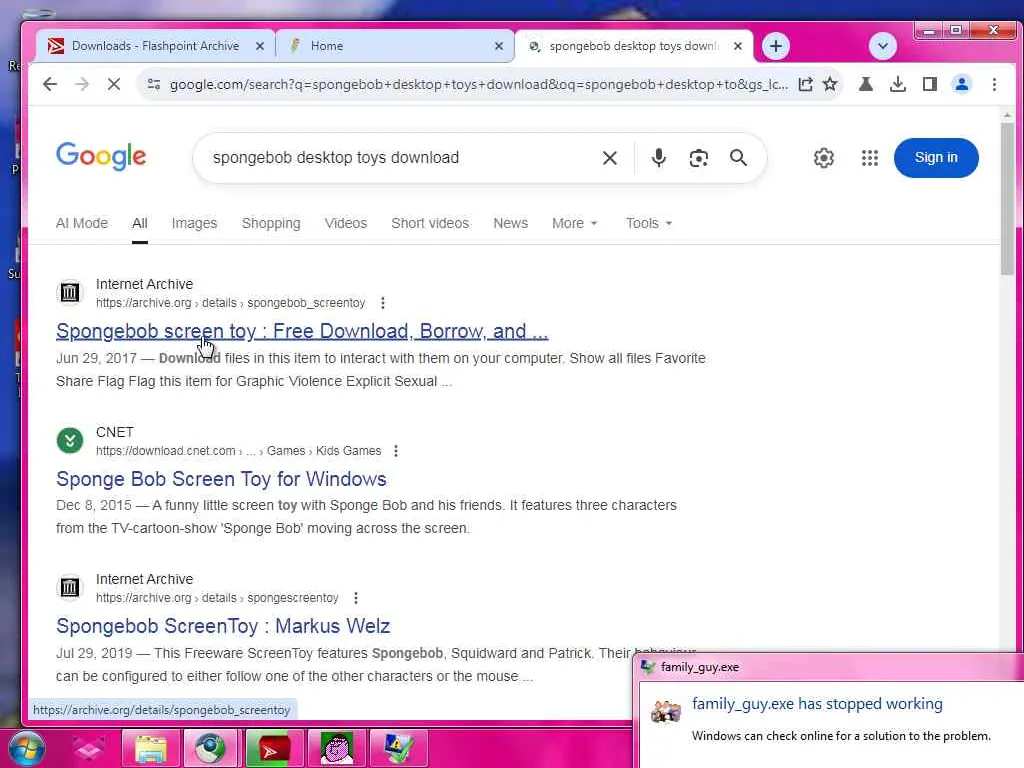Close the spongebob search tab
Image resolution: width=1024 pixels, height=768 pixels.
point(738,46)
